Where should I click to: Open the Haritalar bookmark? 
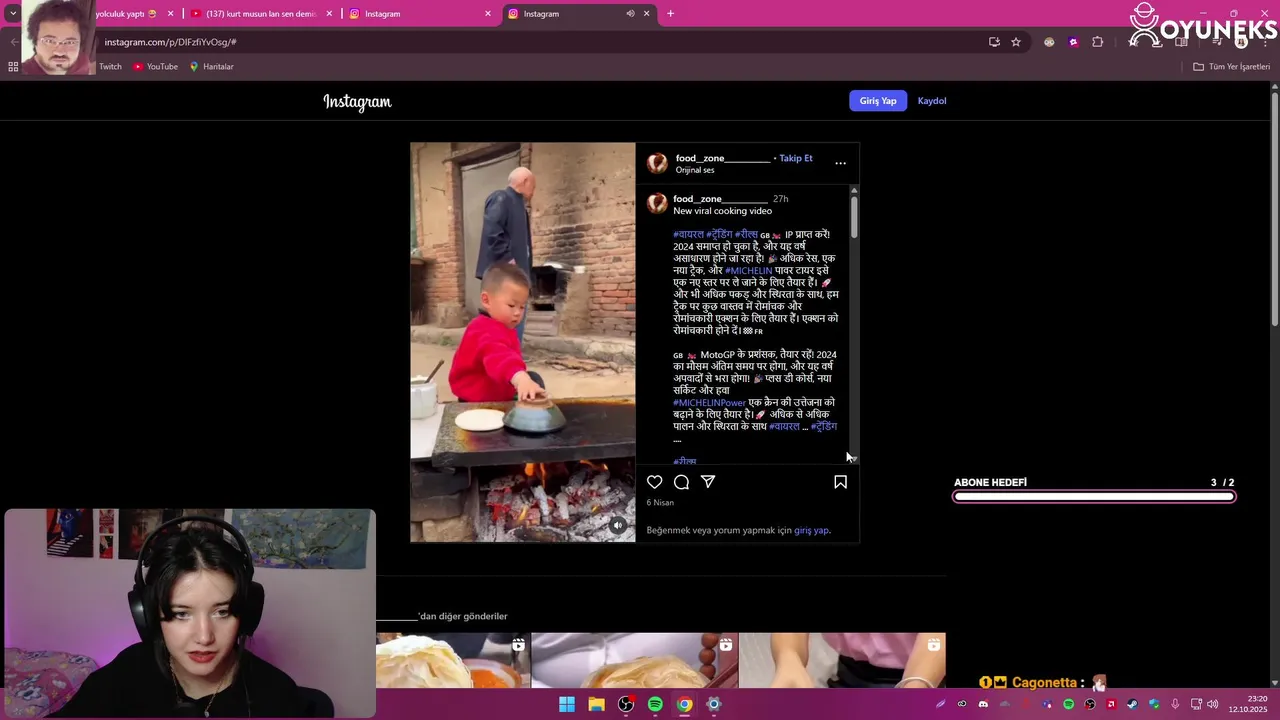[211, 67]
